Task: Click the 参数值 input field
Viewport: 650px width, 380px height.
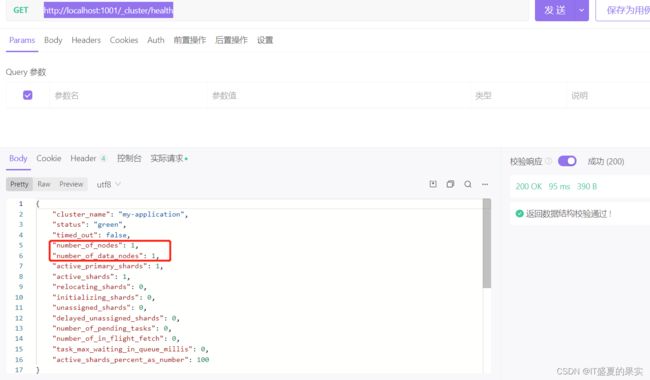Action: (338, 96)
